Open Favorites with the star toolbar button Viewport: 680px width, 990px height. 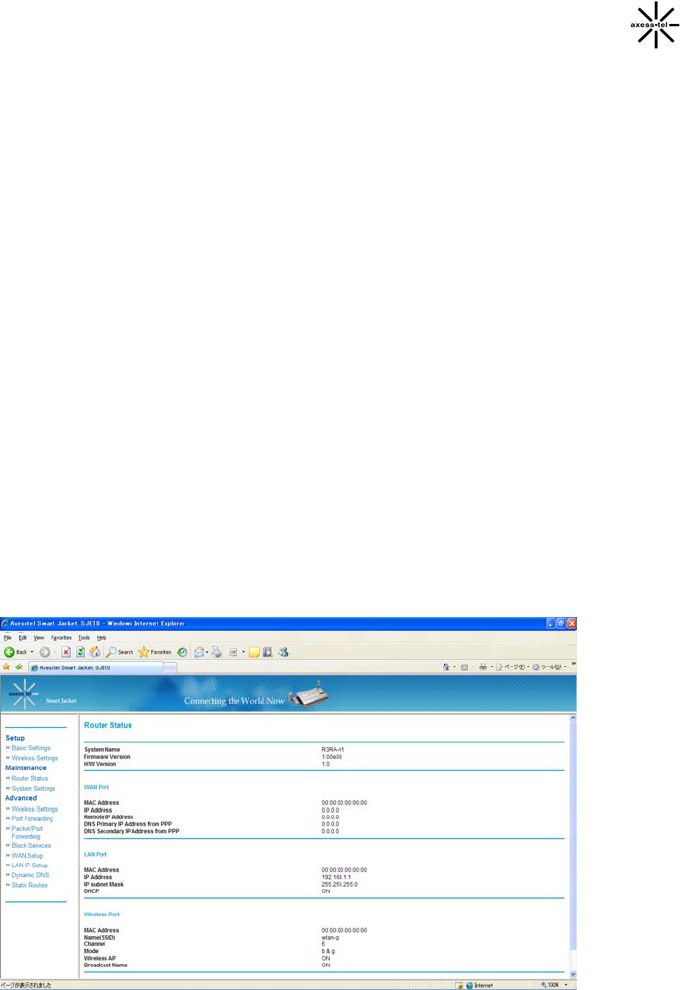point(155,652)
